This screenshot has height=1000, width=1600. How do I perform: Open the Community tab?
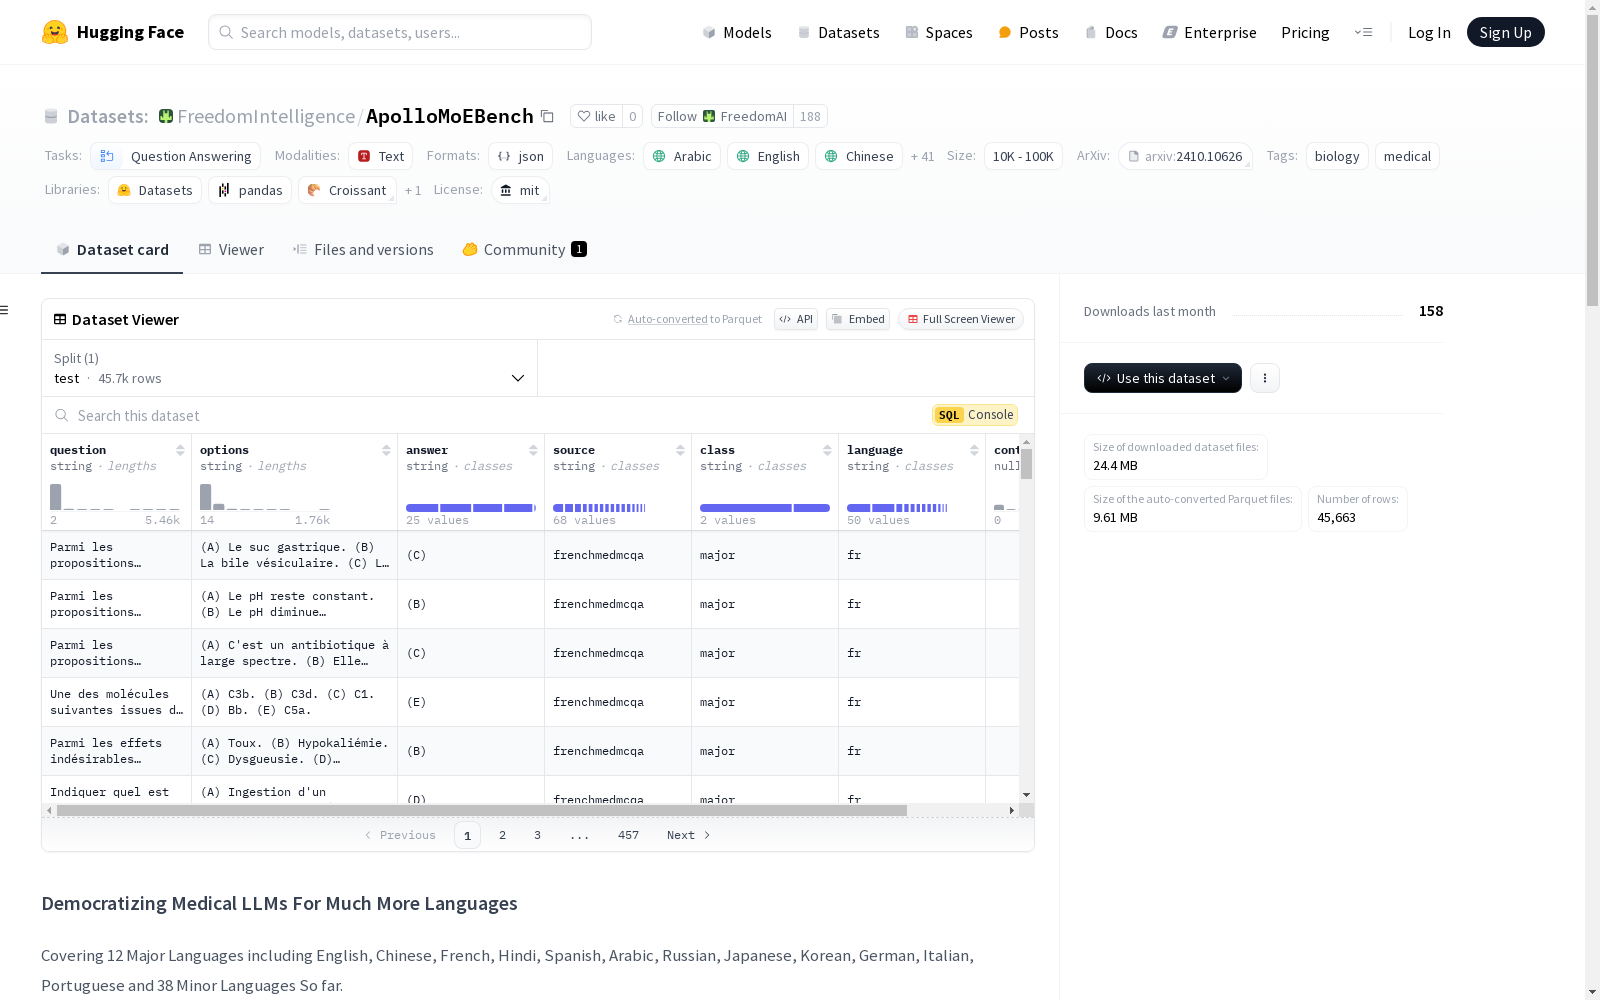(x=524, y=250)
